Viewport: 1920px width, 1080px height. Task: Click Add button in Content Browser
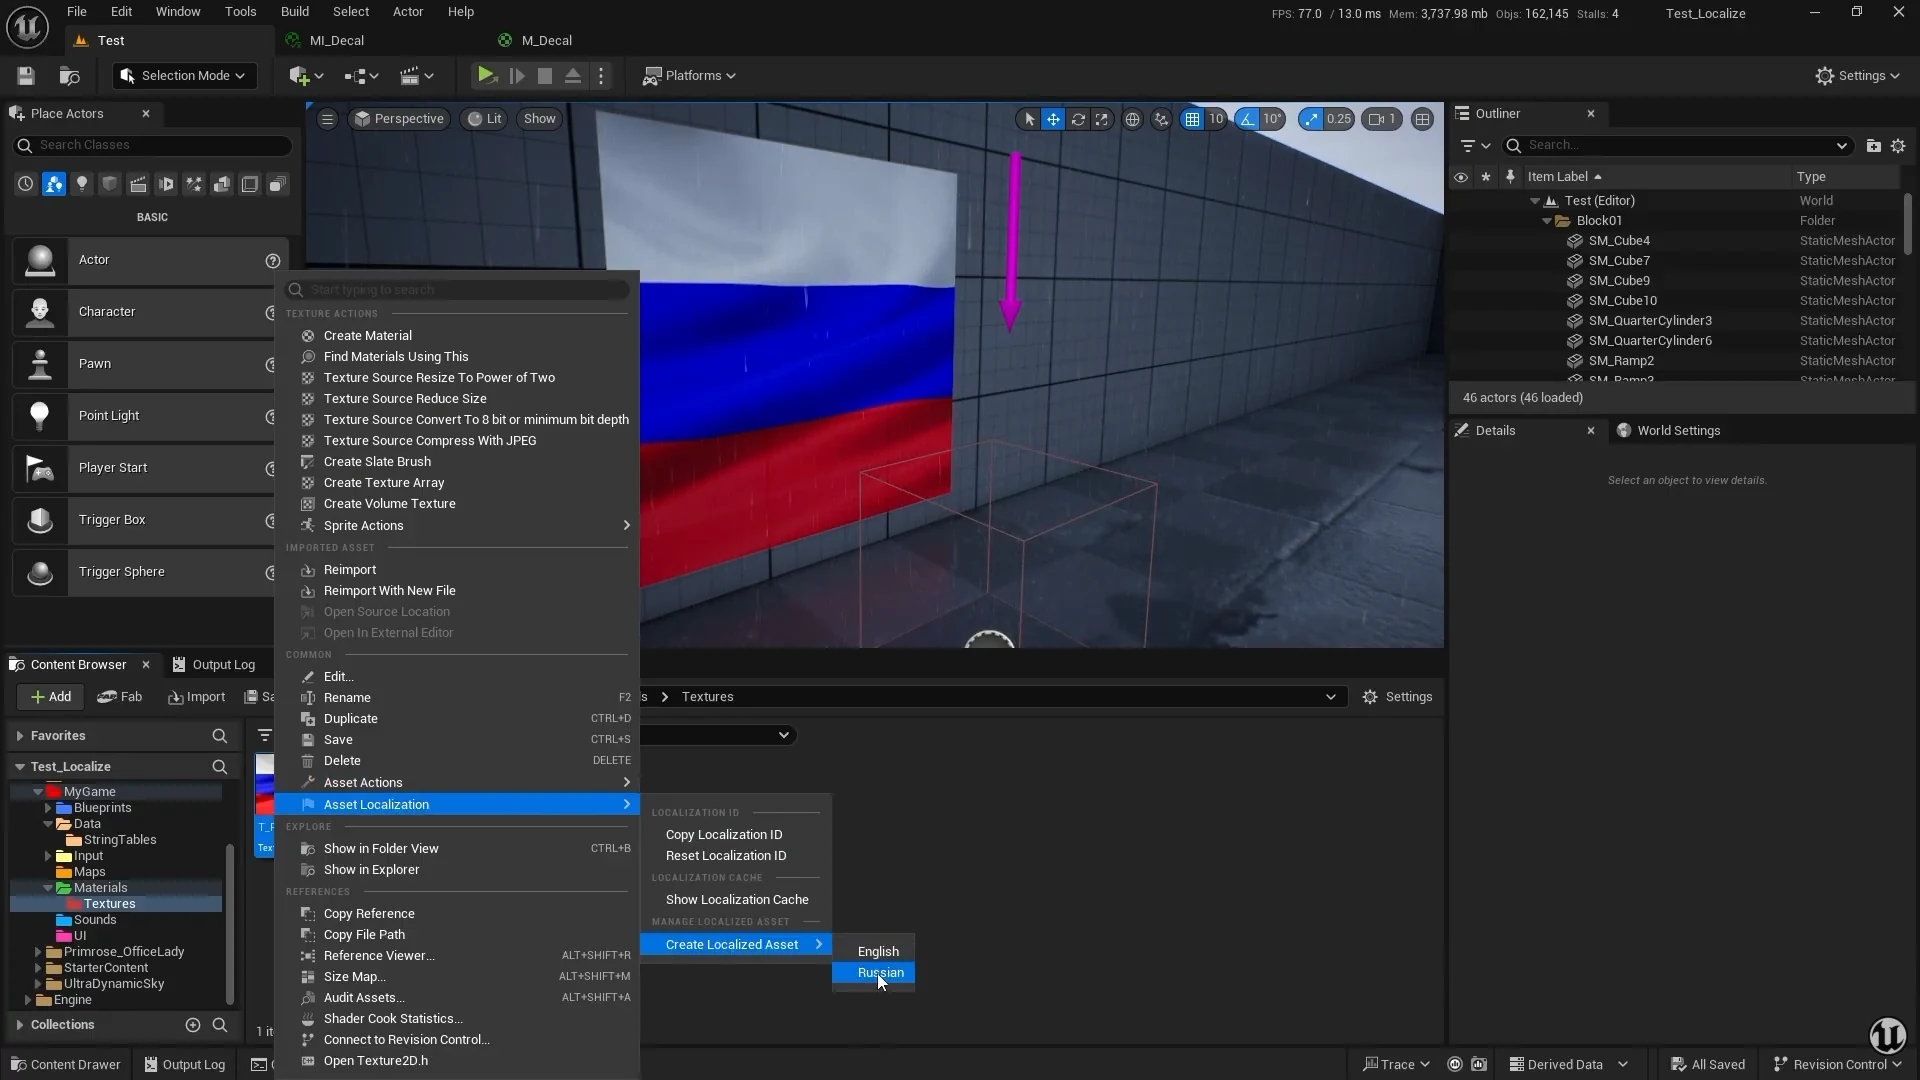(50, 697)
